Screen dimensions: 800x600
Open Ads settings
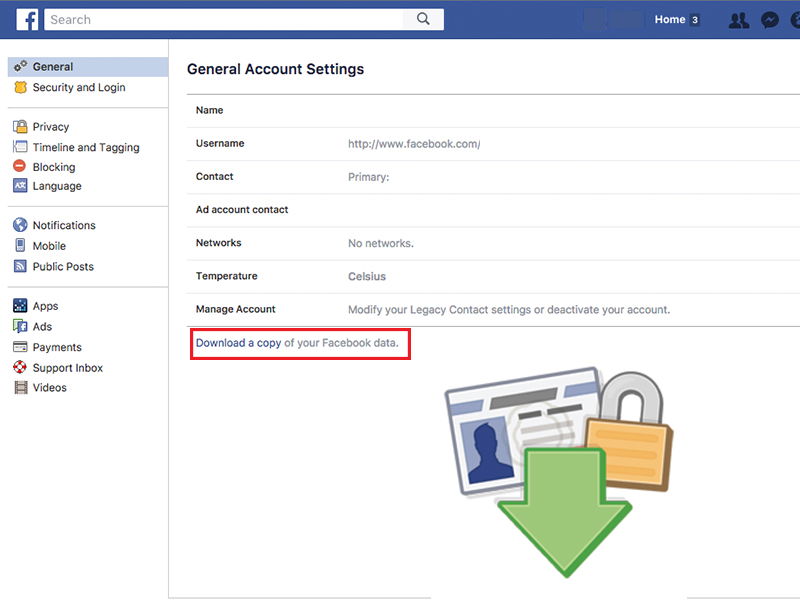coord(42,327)
